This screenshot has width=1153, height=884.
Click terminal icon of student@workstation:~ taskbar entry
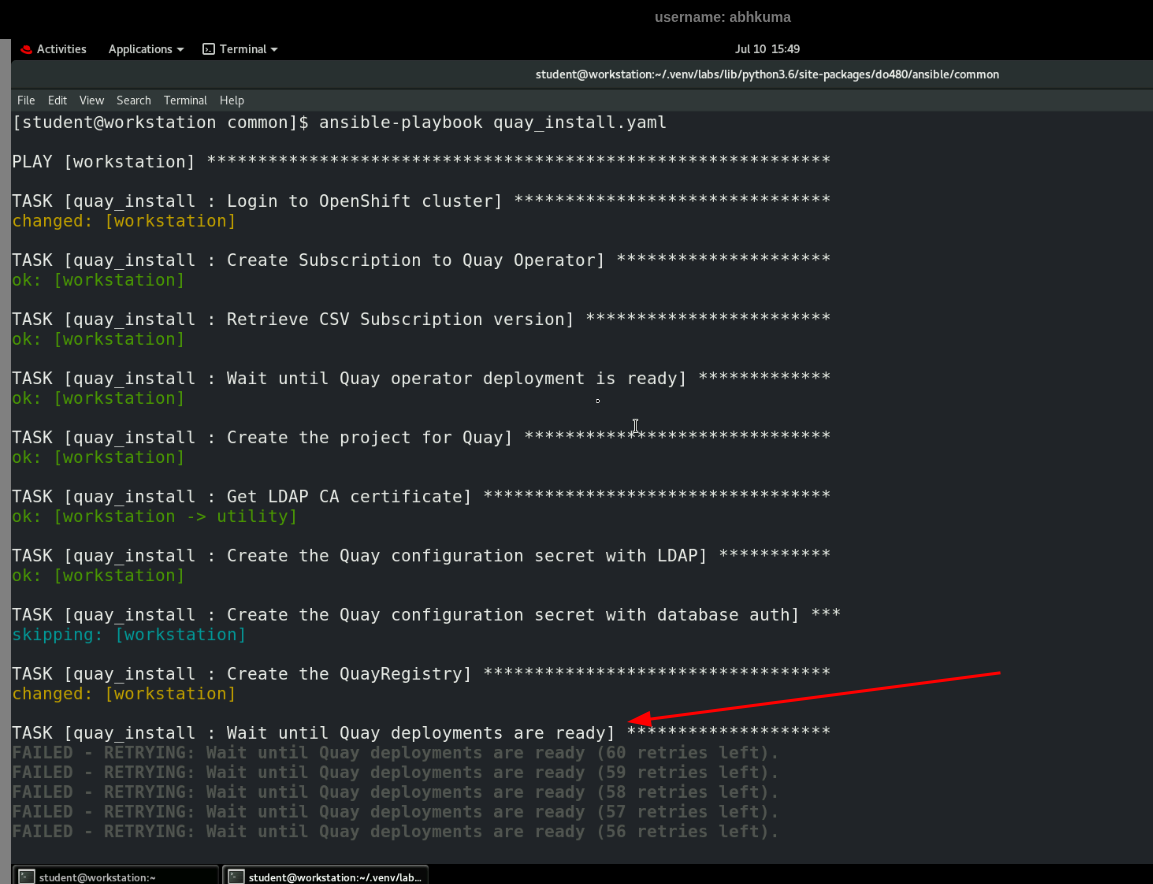26,877
